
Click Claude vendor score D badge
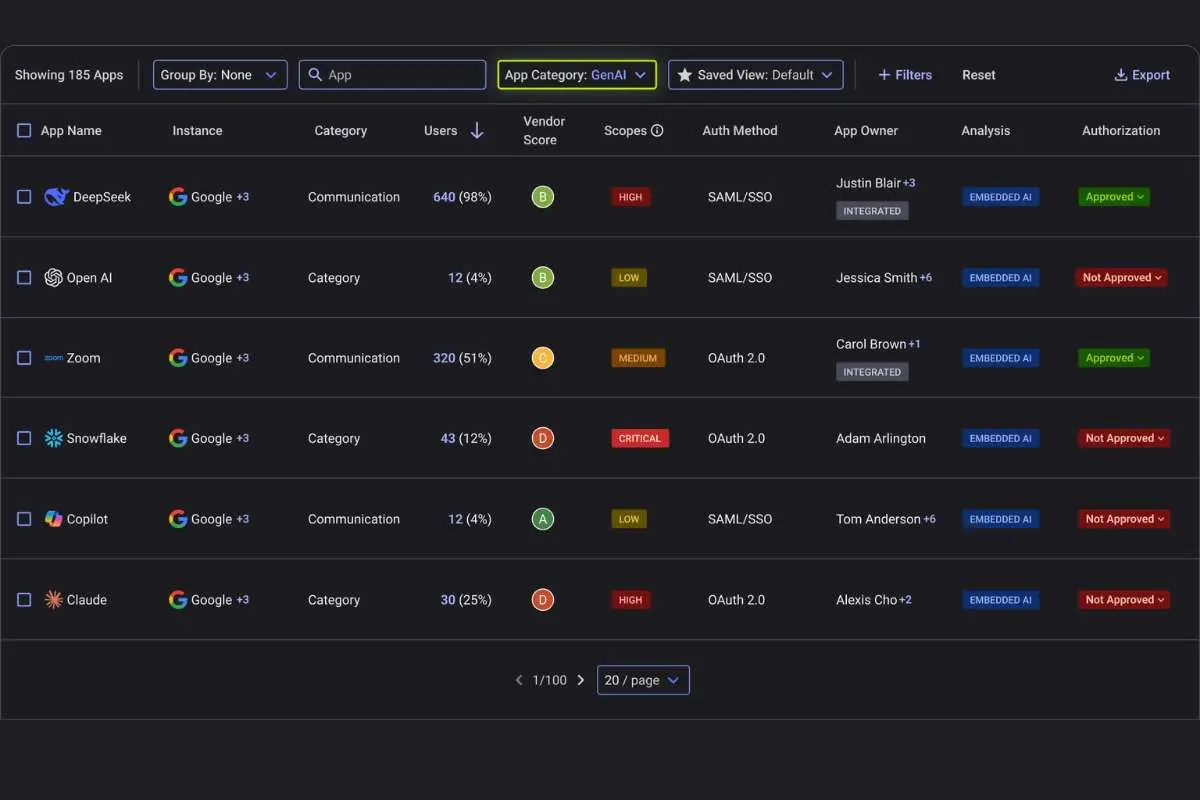542,600
